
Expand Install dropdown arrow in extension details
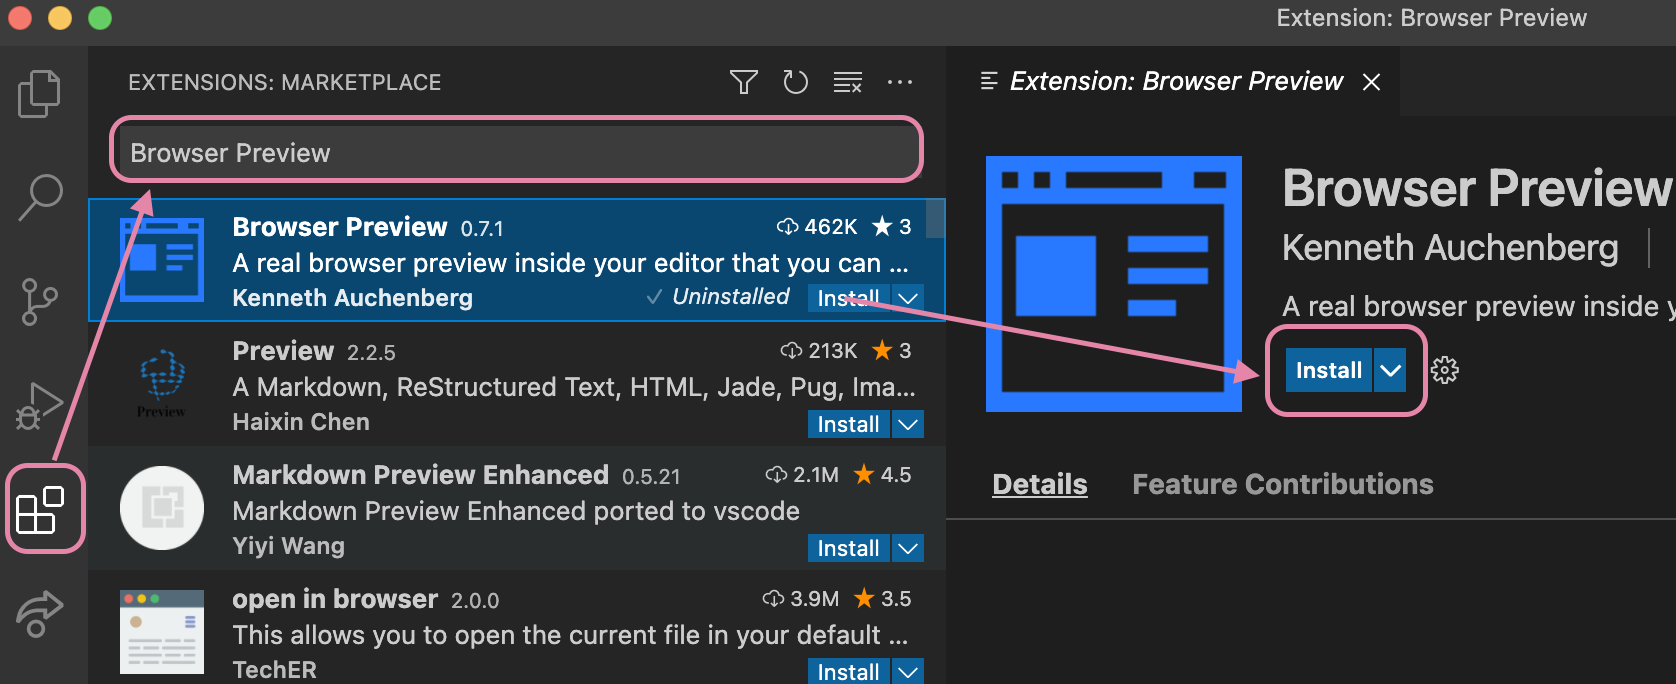click(1390, 370)
